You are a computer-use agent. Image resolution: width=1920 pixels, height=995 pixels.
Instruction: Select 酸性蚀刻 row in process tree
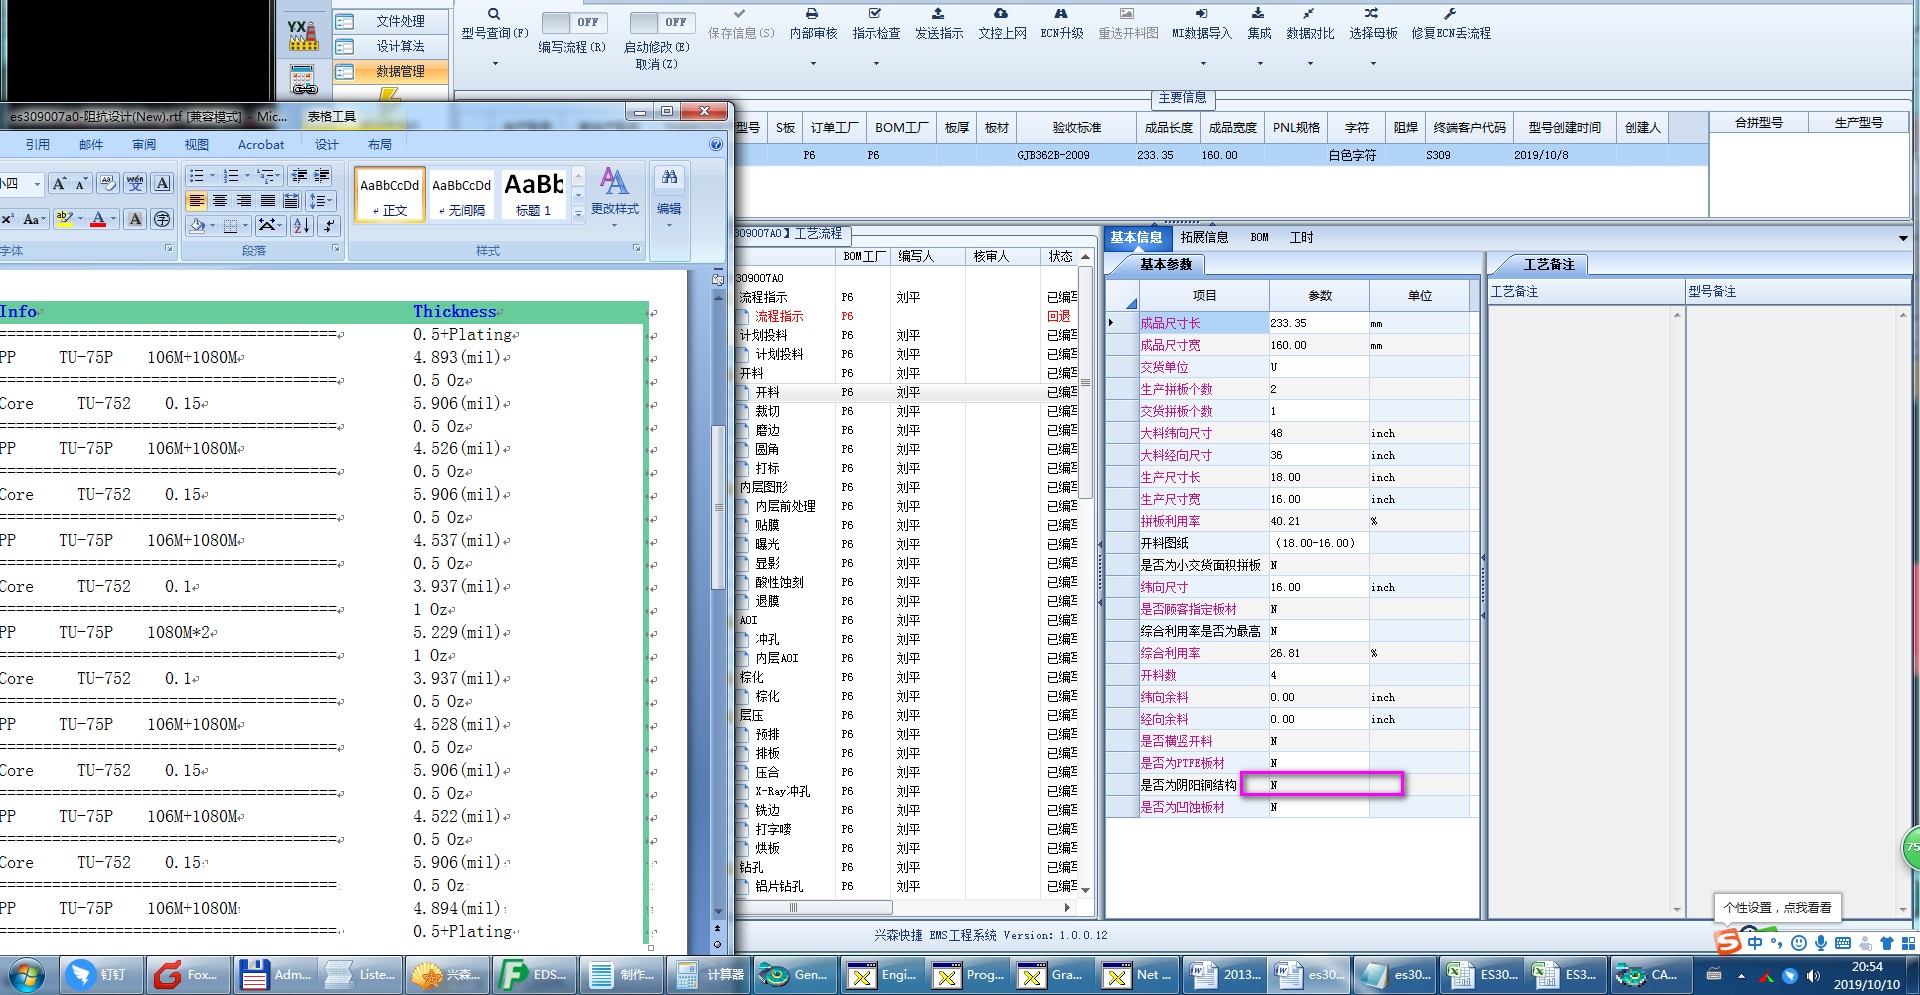(x=780, y=582)
